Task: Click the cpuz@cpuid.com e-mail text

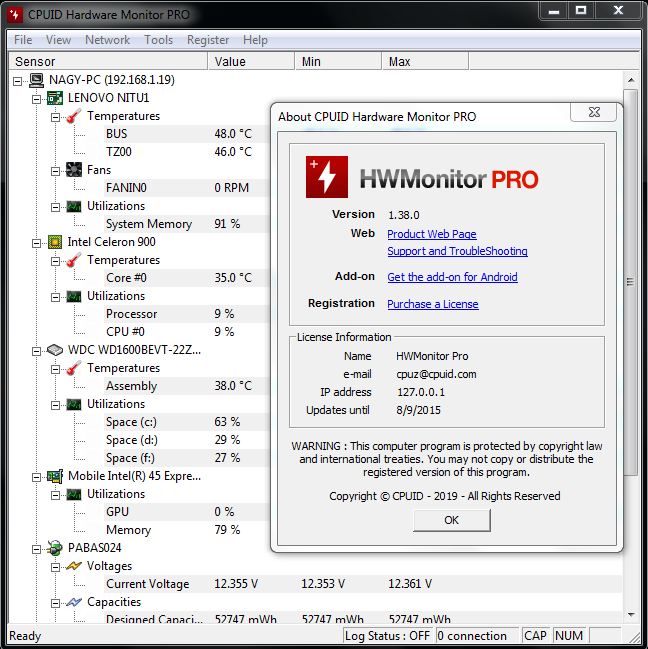Action: [437, 375]
